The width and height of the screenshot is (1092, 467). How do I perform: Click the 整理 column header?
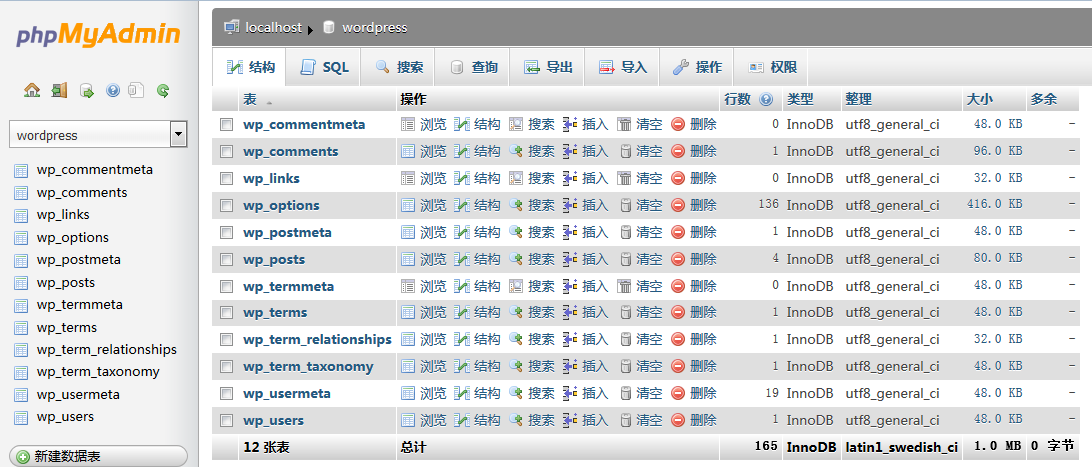pyautogui.click(x=859, y=100)
